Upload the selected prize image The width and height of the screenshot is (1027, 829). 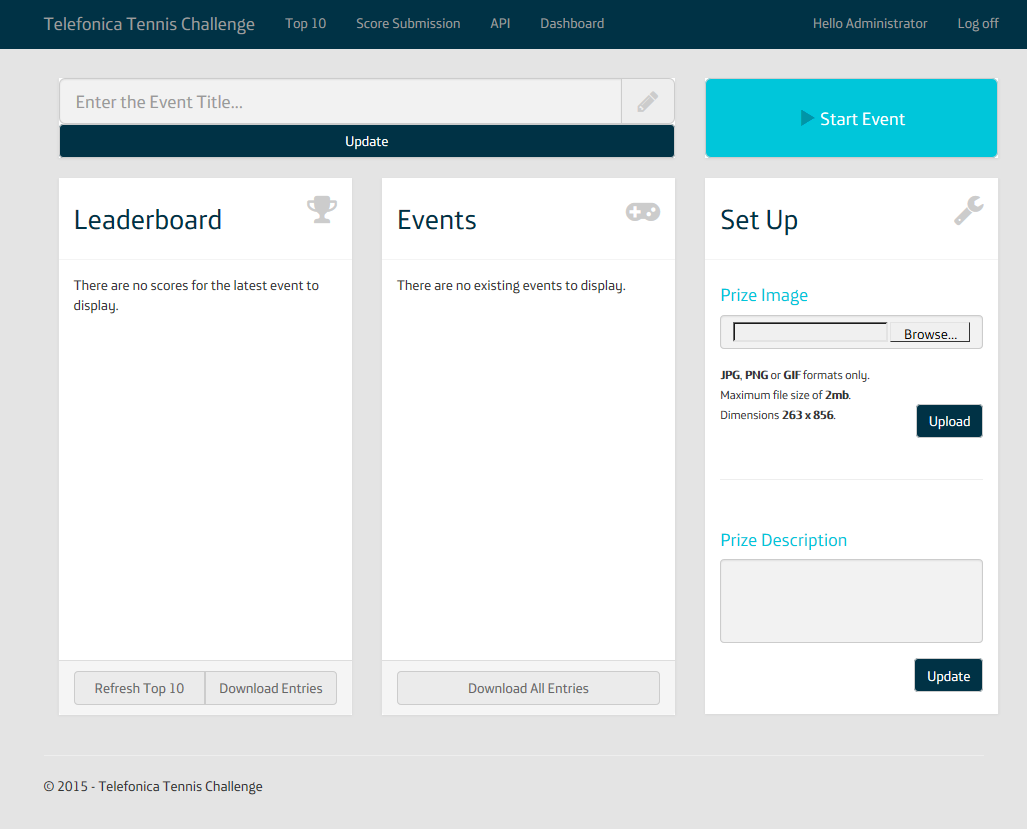949,421
